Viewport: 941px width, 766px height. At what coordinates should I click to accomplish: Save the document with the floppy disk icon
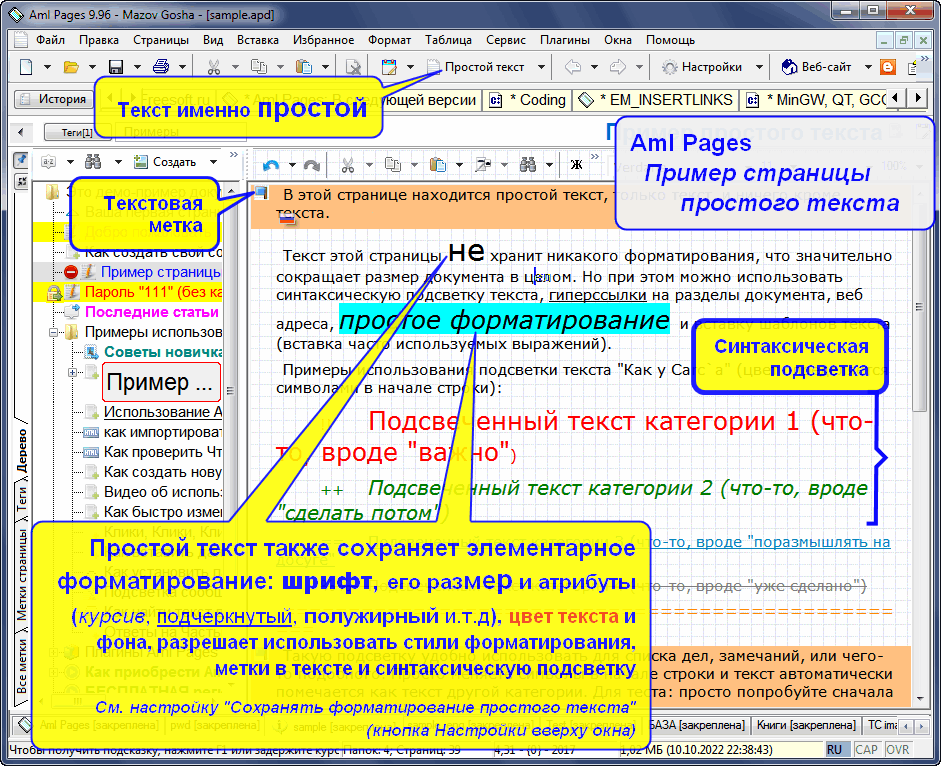click(x=116, y=67)
